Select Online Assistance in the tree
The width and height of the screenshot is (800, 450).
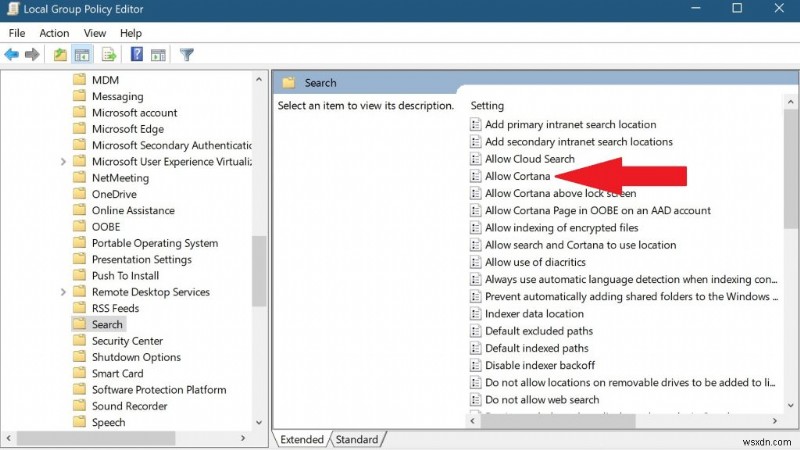click(x=133, y=210)
